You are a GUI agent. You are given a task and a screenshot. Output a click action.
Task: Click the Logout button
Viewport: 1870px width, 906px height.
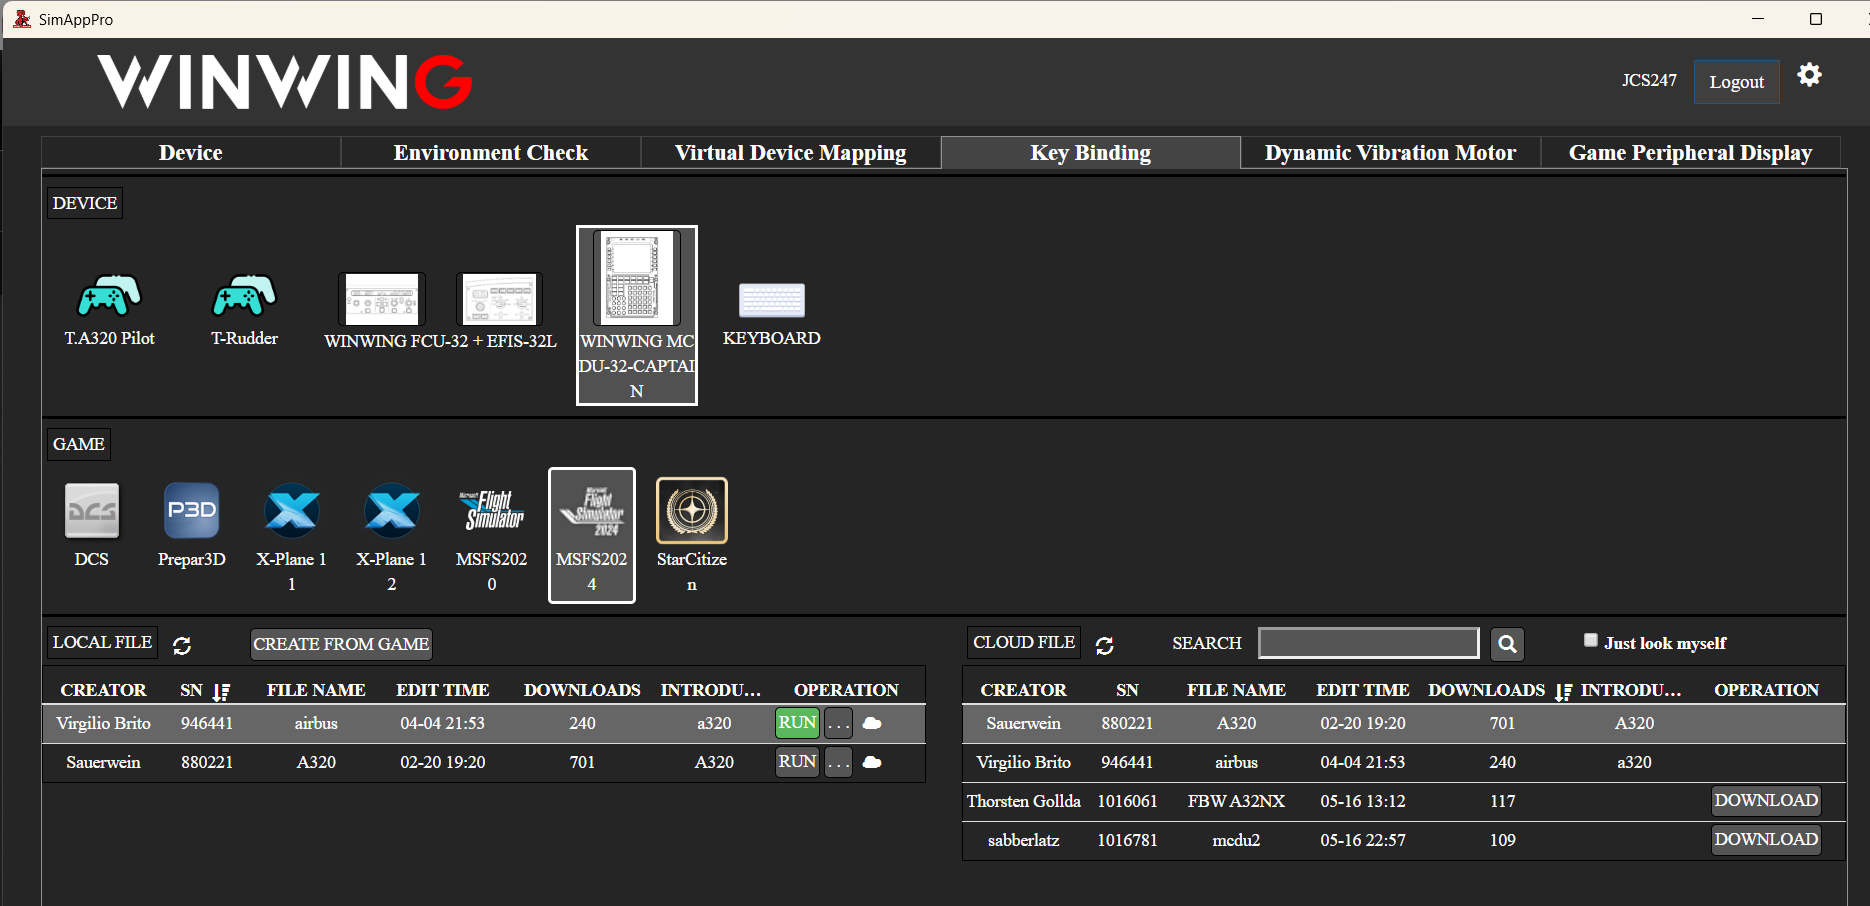click(1737, 82)
